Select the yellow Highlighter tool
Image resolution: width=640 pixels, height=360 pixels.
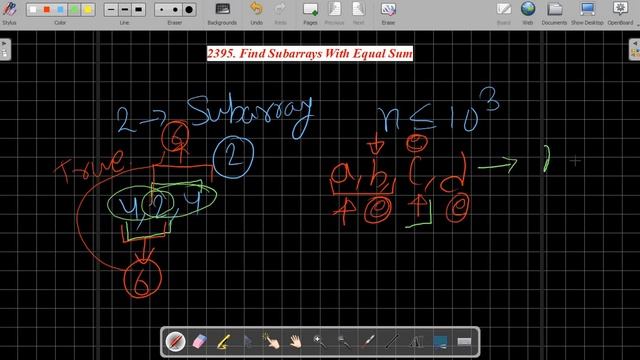pyautogui.click(x=224, y=342)
